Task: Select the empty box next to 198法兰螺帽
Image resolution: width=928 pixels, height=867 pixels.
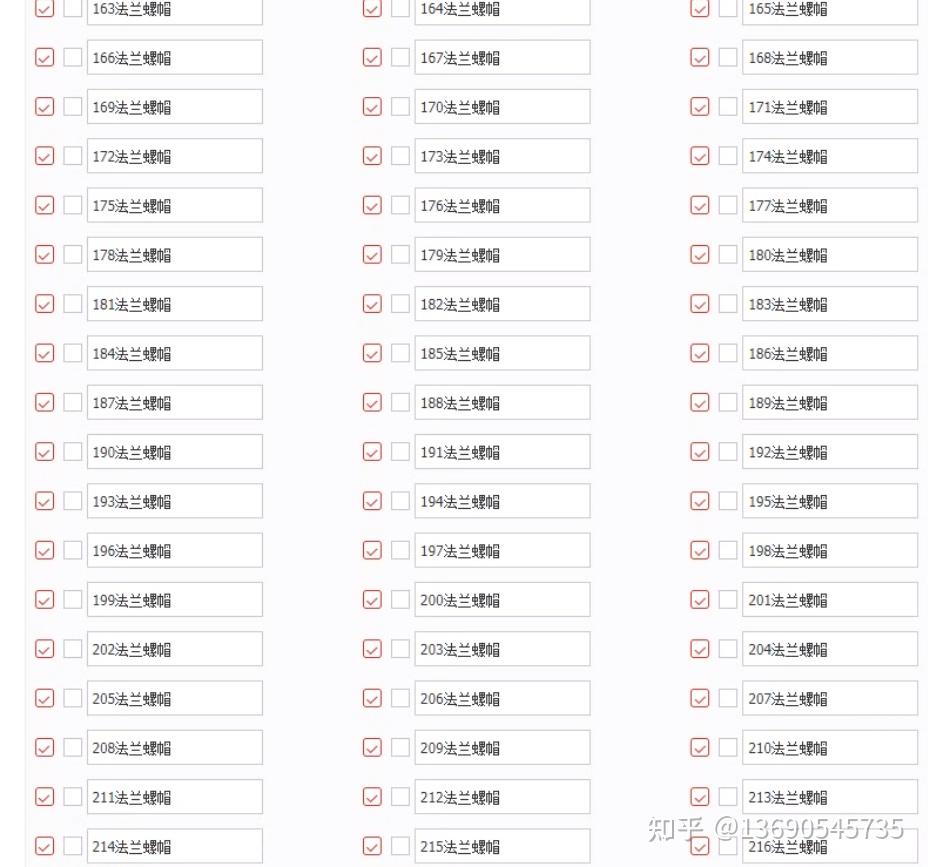Action: pos(728,550)
